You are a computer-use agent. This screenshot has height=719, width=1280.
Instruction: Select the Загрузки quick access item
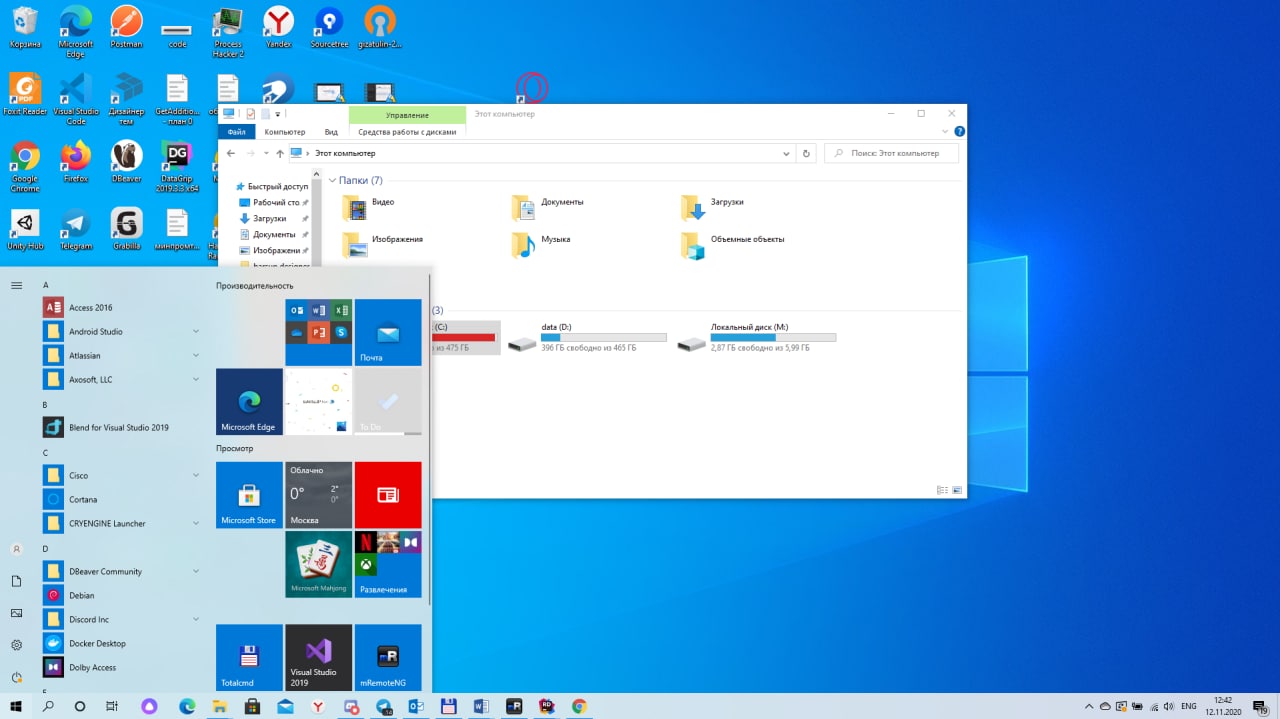(x=269, y=218)
